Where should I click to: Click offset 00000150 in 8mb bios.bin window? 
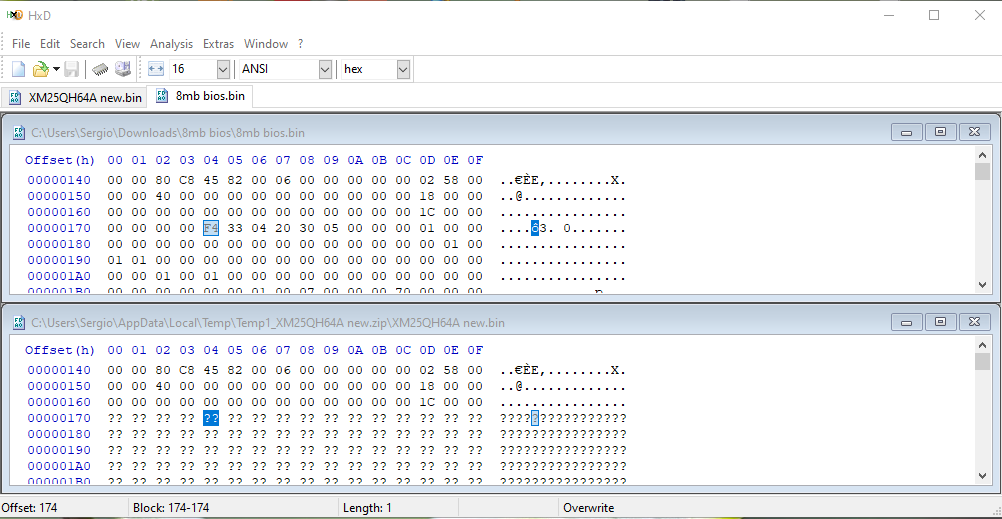59,196
